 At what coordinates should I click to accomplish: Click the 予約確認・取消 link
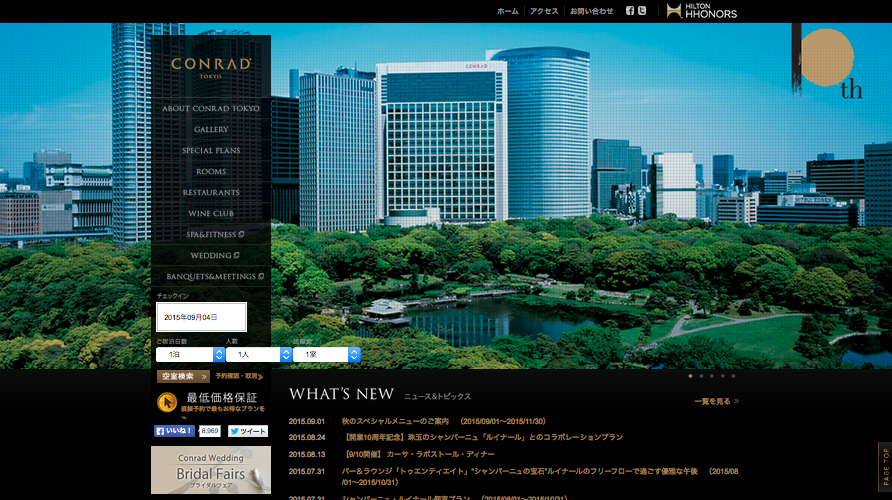pos(239,376)
